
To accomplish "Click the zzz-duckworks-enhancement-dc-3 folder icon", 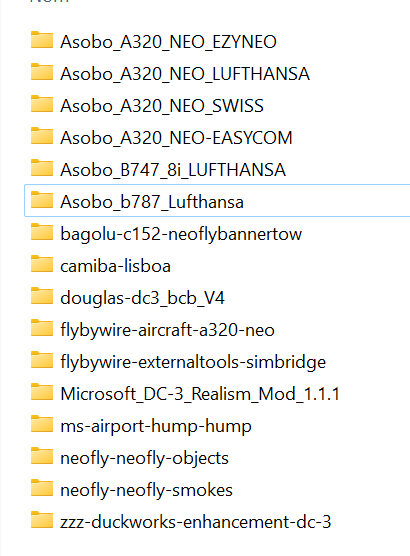I will (x=42, y=520).
